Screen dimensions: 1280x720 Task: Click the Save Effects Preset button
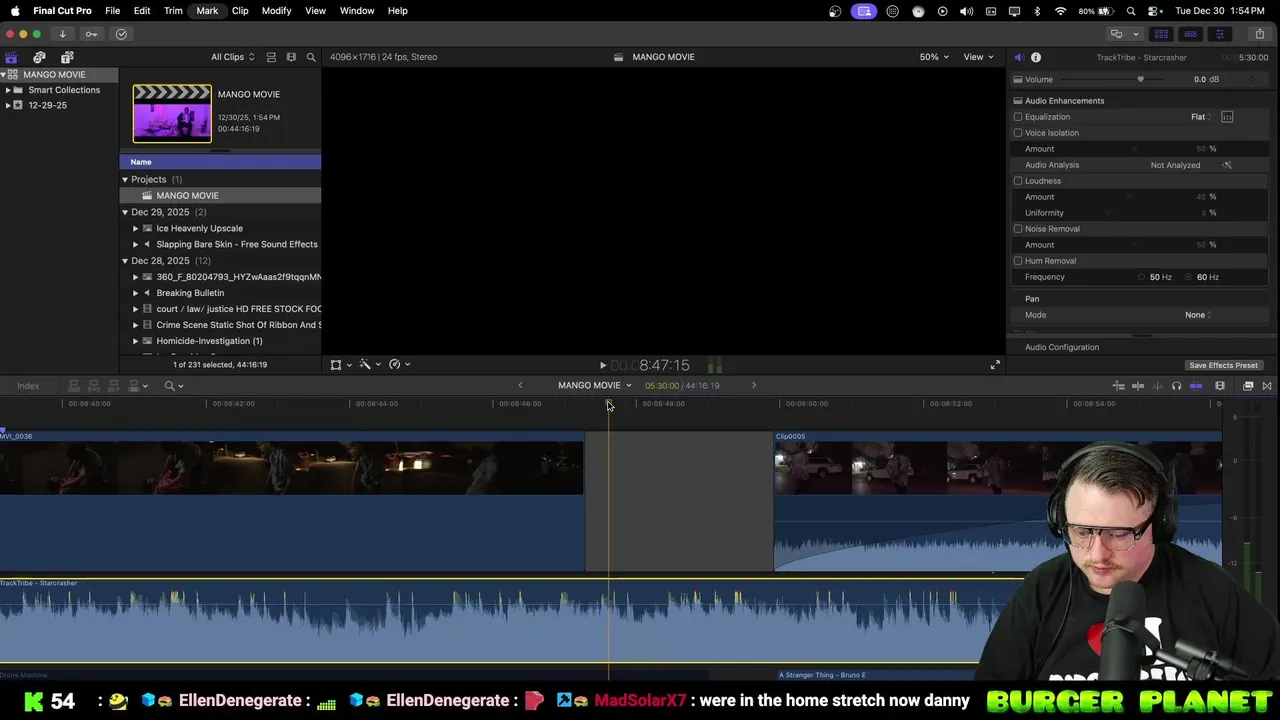tap(1223, 365)
